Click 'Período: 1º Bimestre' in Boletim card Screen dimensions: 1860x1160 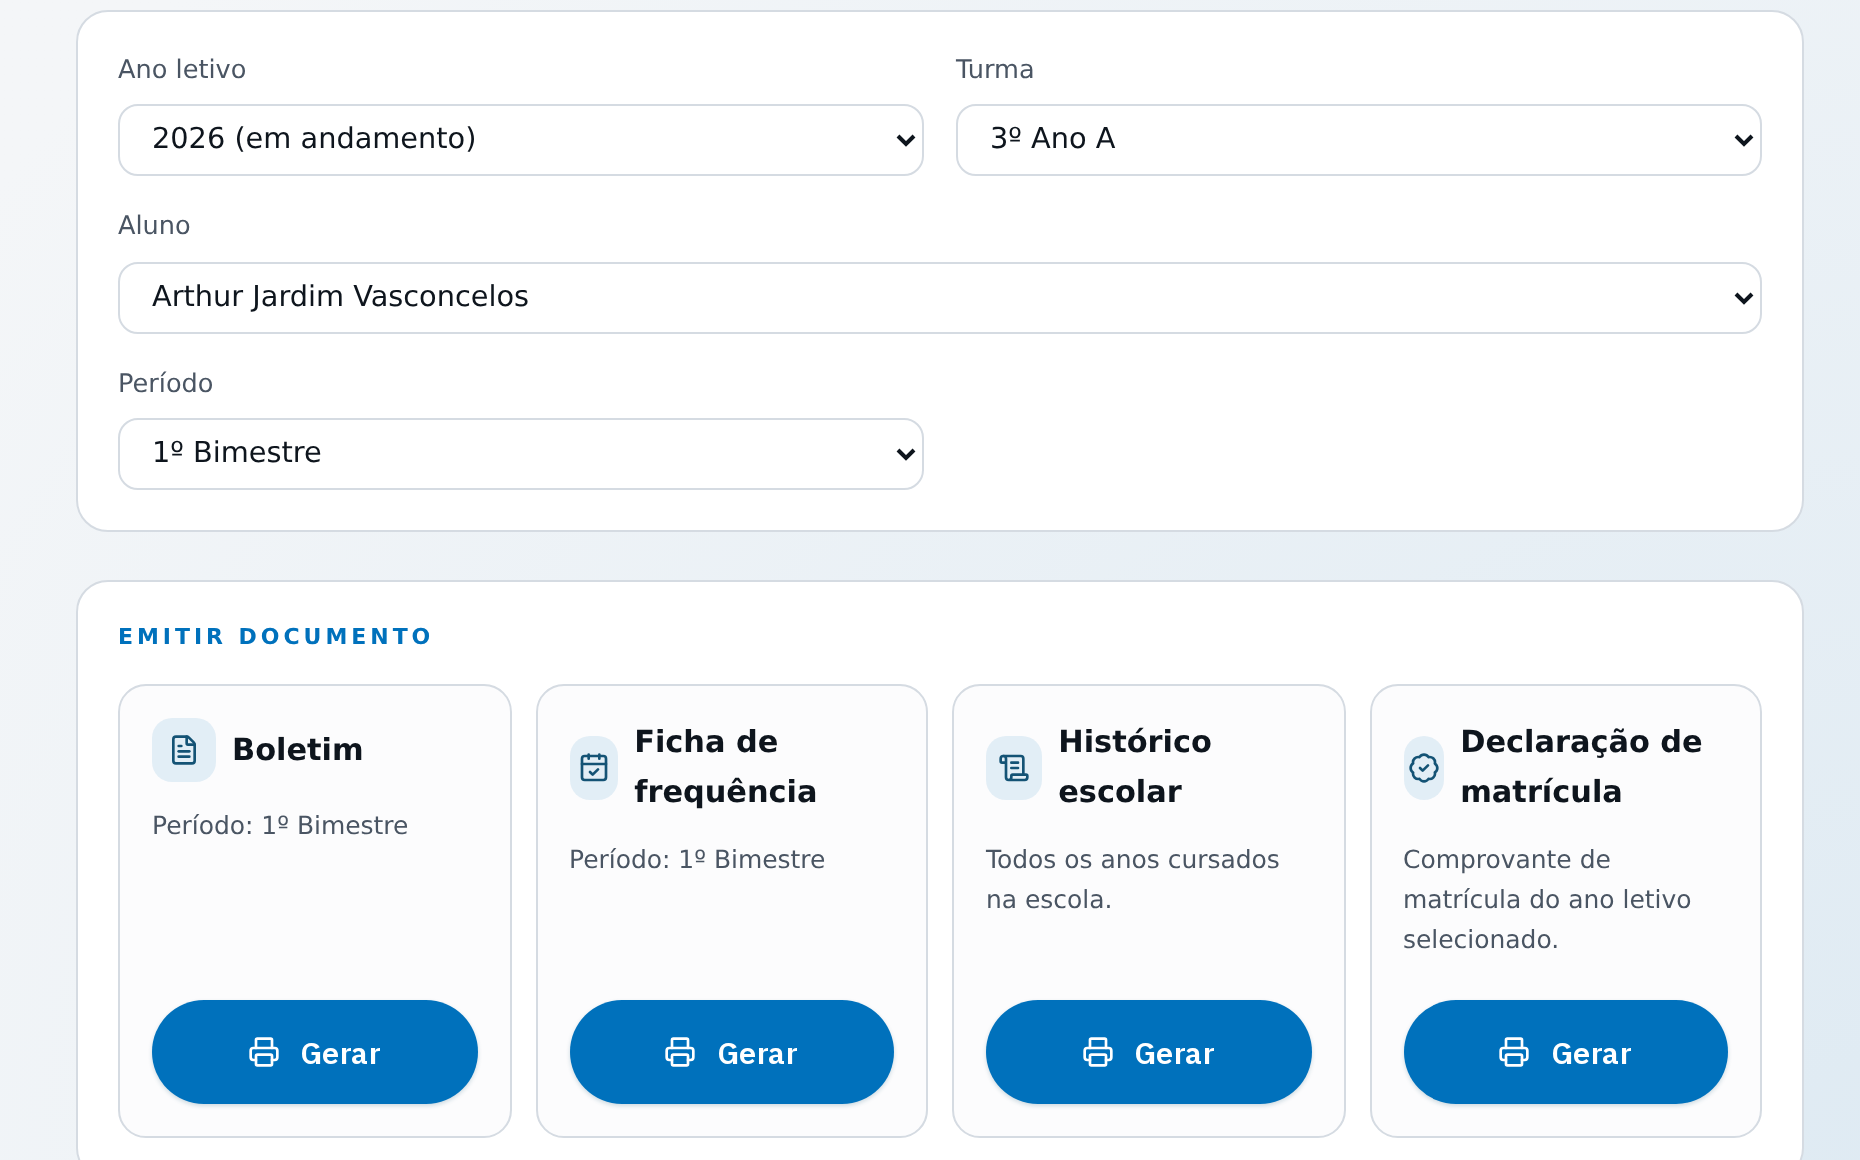click(x=280, y=826)
